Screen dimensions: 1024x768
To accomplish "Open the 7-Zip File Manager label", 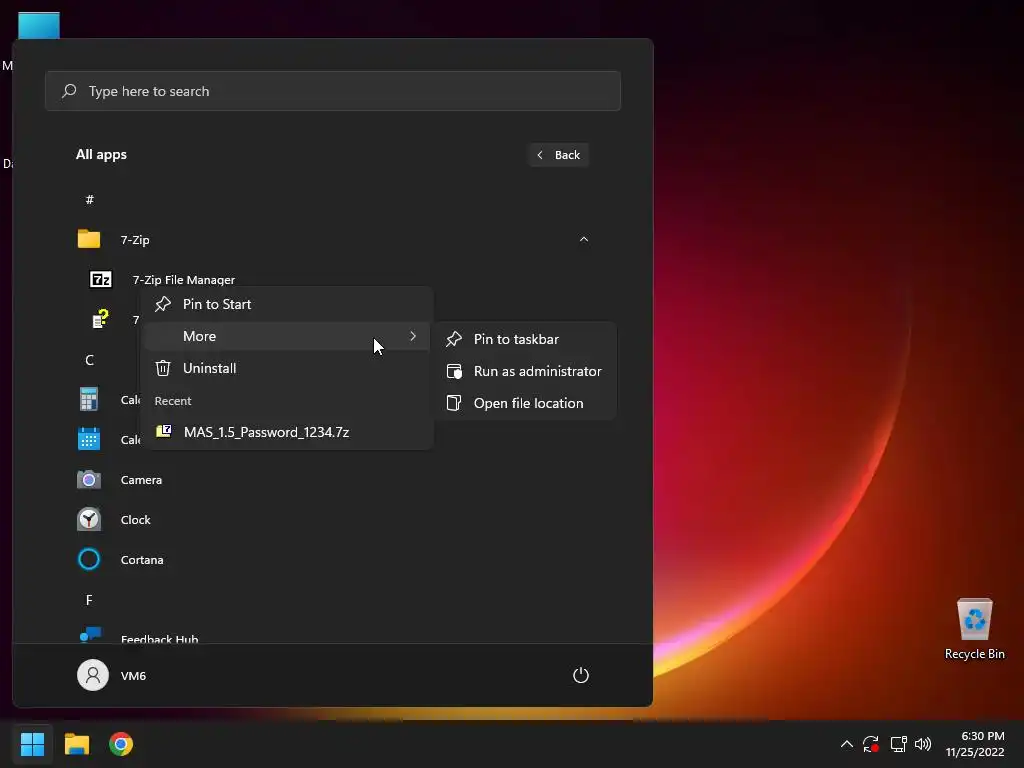I will click(x=184, y=280).
